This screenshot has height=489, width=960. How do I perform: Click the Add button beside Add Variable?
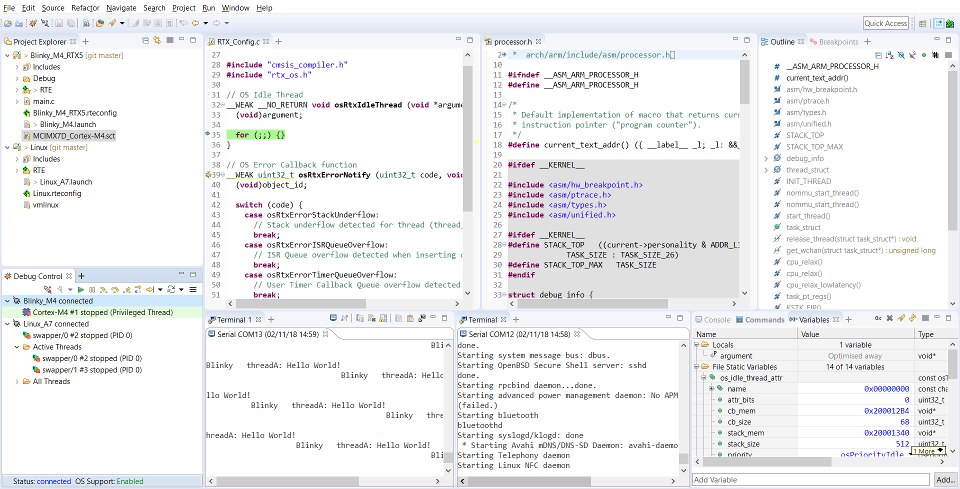[945, 480]
